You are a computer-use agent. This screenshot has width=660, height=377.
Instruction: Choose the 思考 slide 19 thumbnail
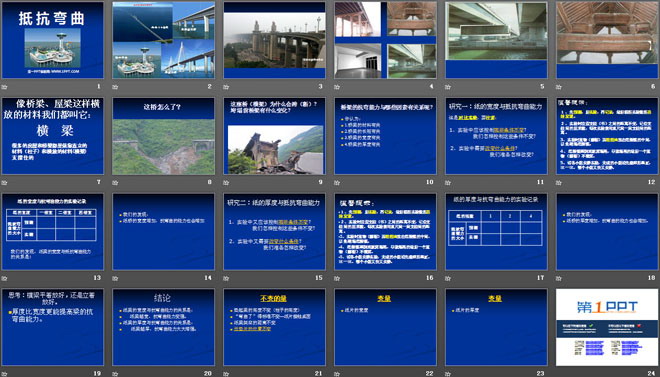click(x=53, y=327)
